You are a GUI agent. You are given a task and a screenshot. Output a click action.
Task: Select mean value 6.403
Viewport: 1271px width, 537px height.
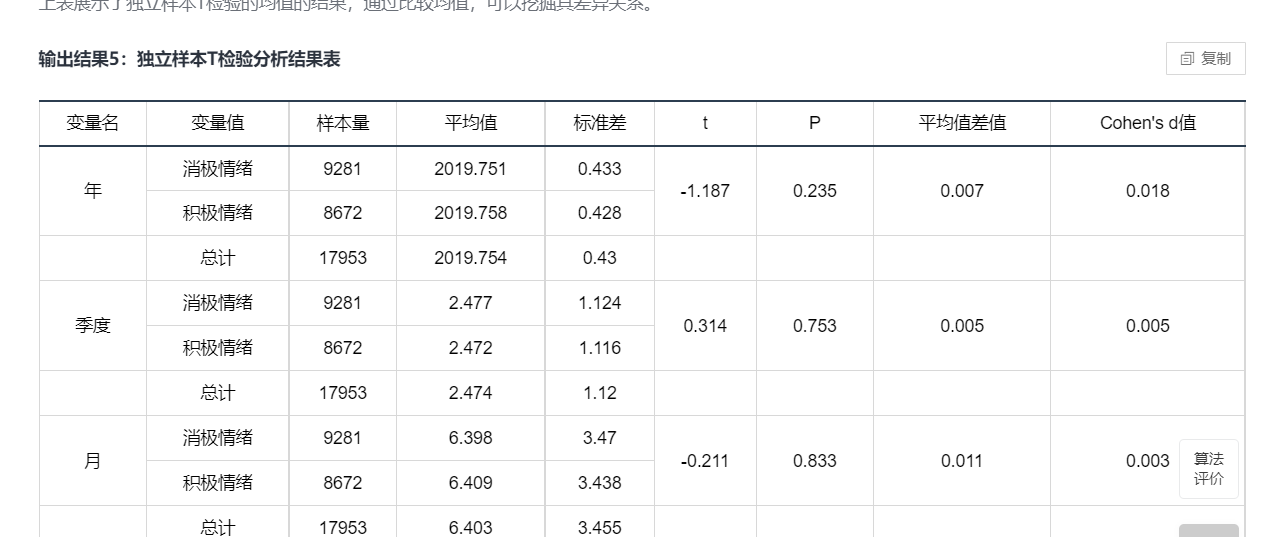(471, 527)
